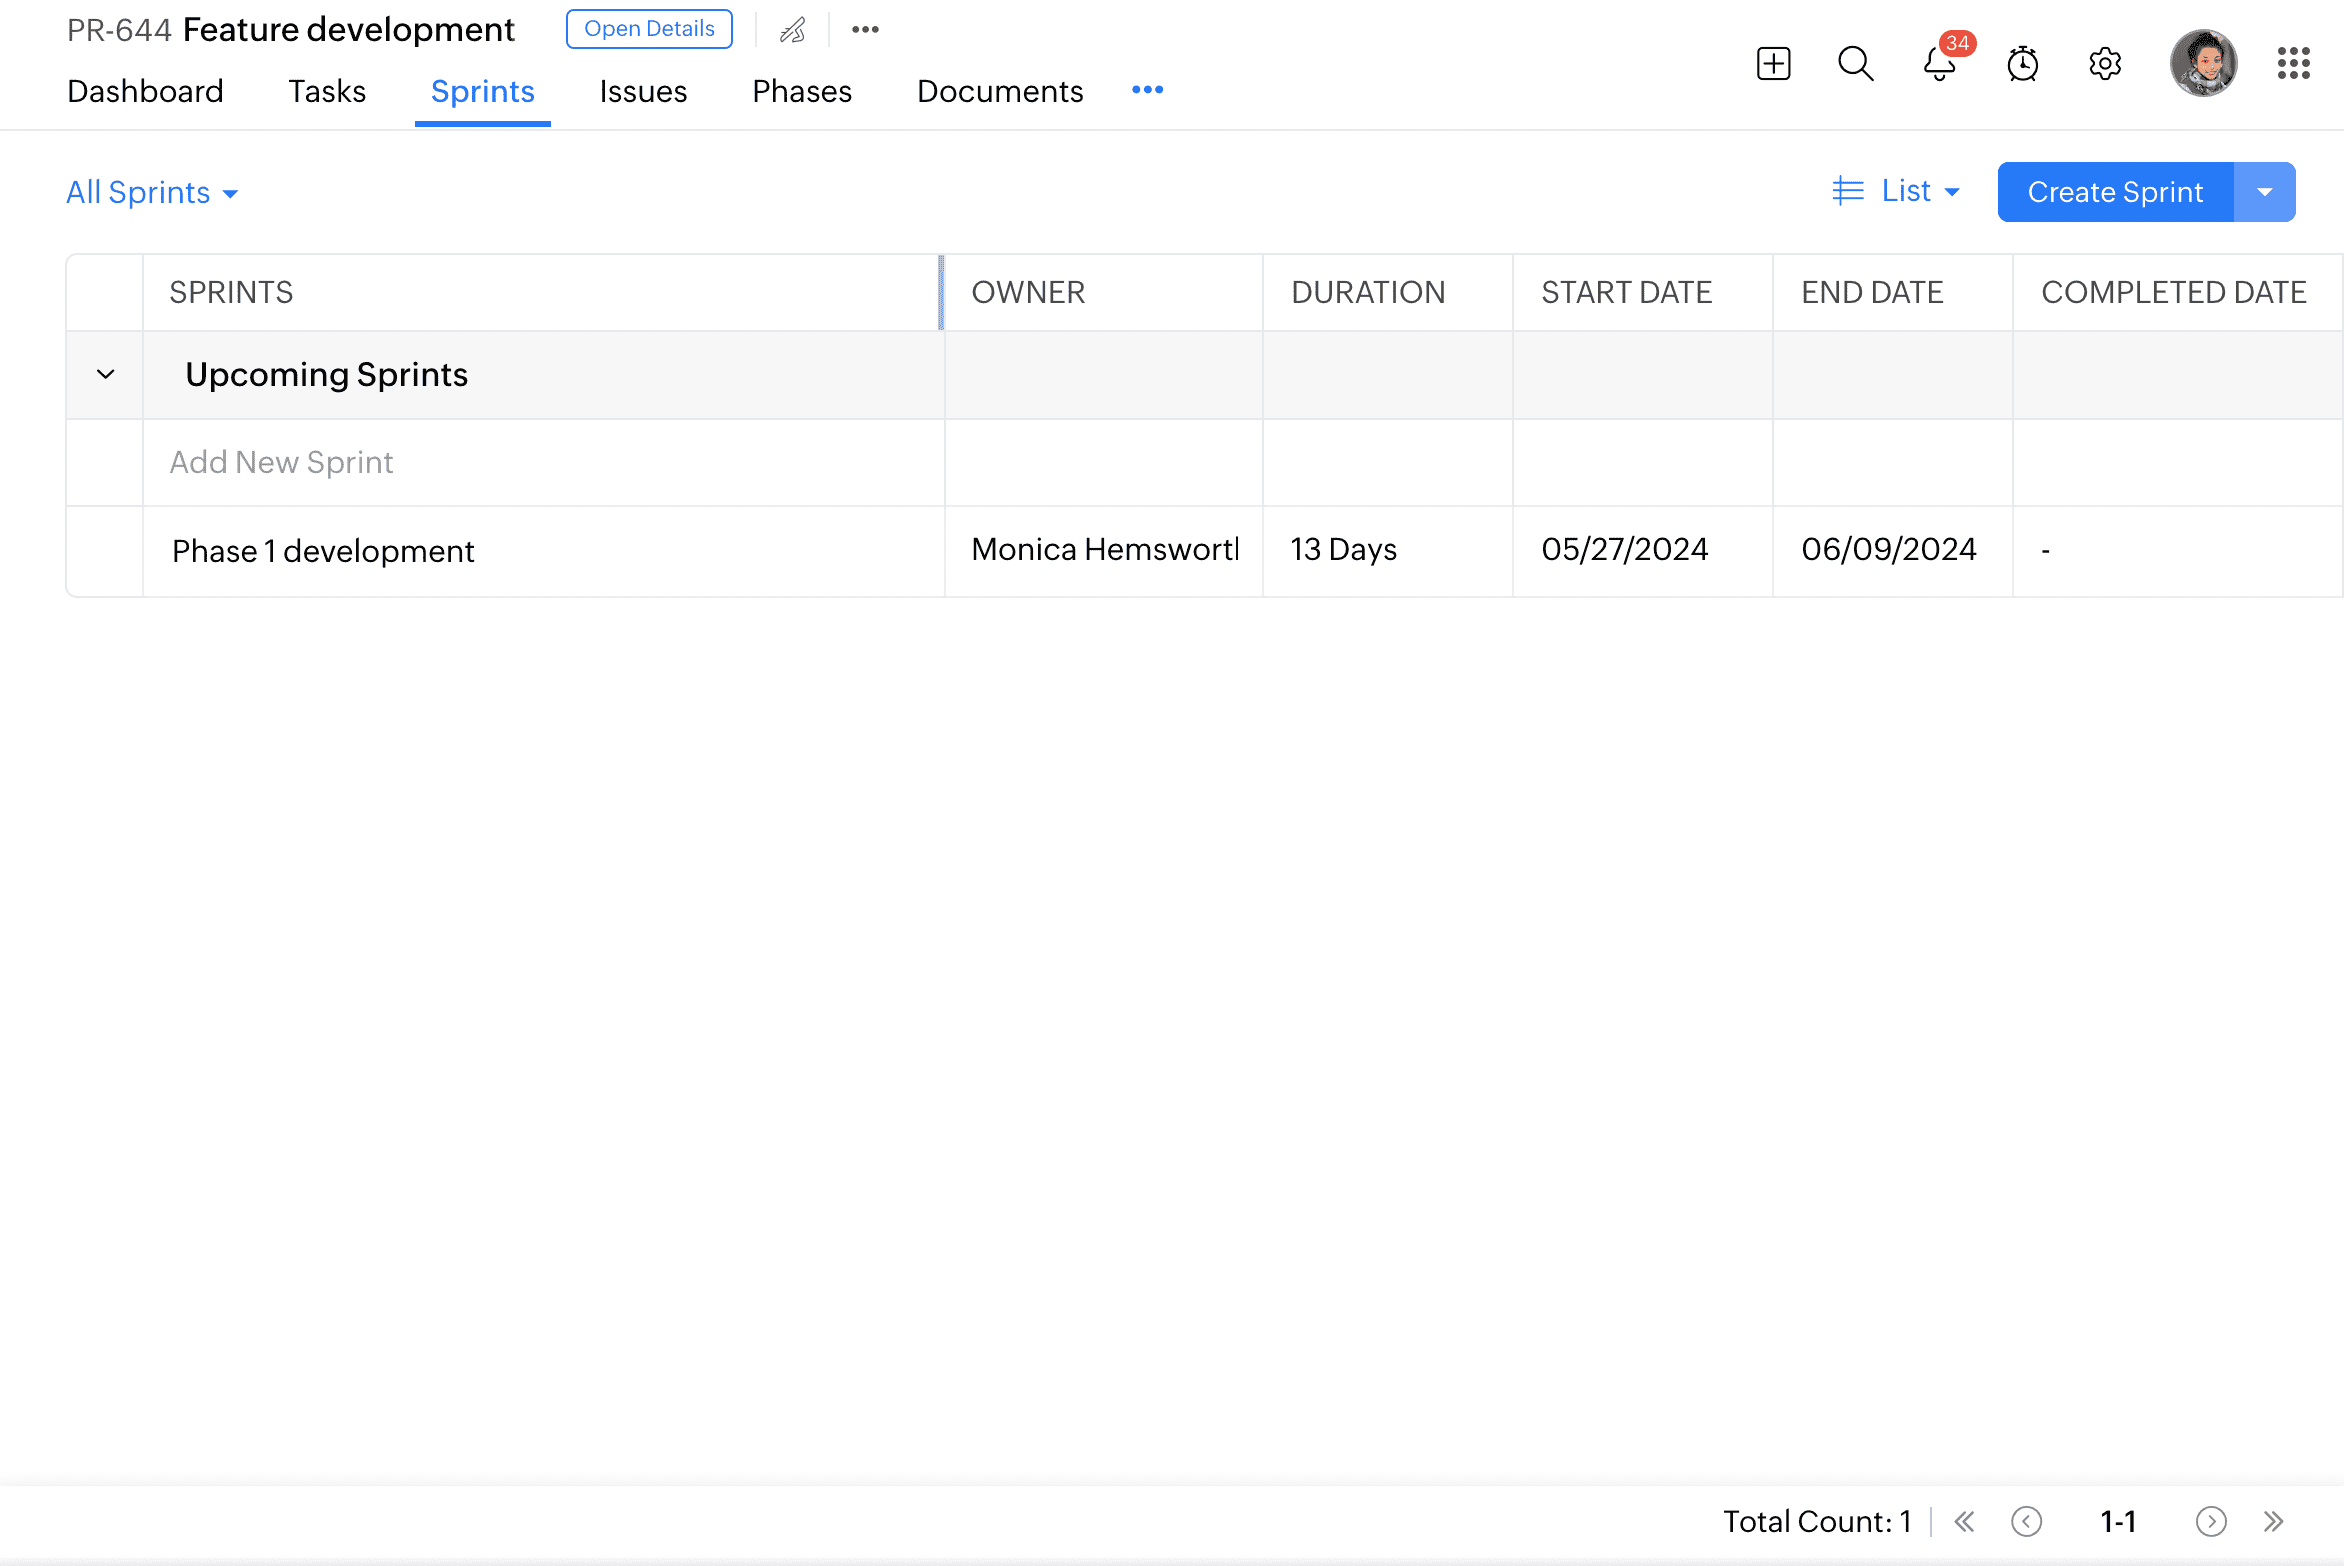Switch to the Phases tab
The image size is (2344, 1566).
click(x=802, y=91)
